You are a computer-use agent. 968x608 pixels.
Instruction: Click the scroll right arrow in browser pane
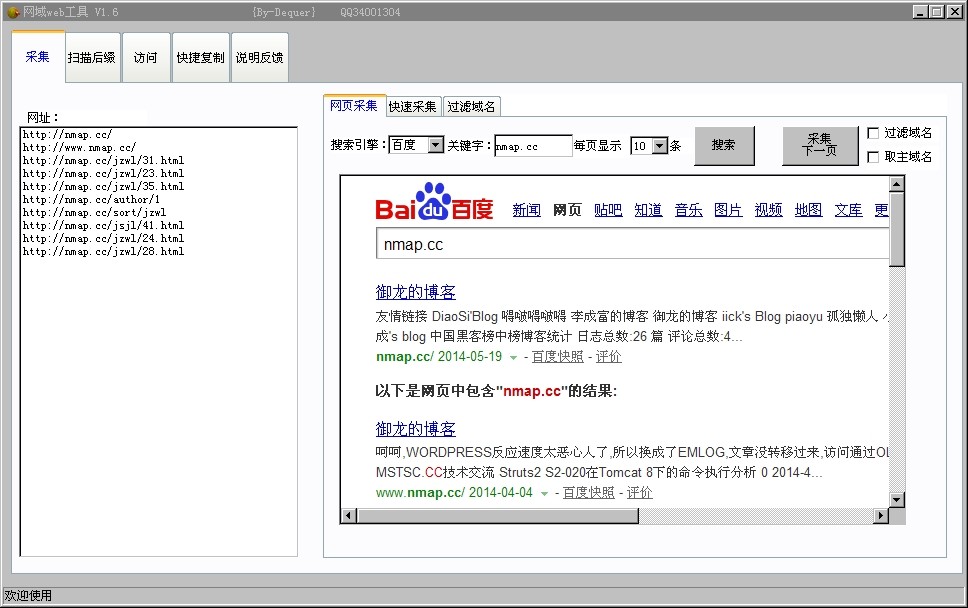click(x=881, y=515)
